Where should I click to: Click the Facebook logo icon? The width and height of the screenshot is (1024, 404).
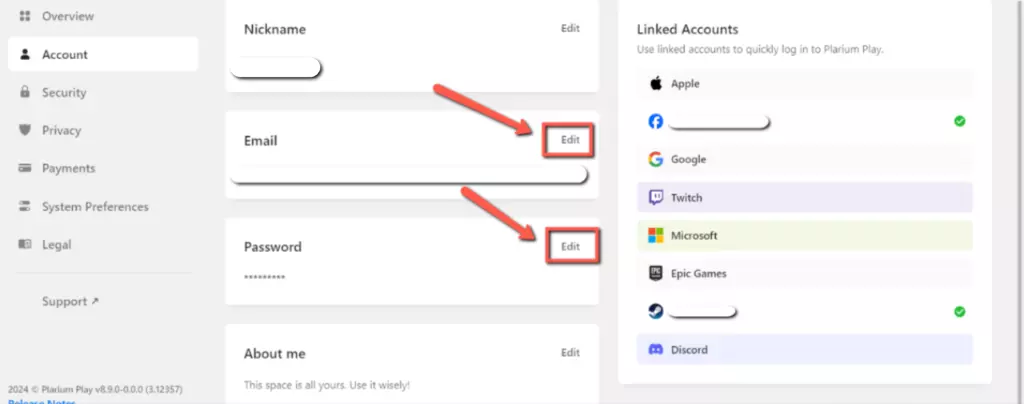(656, 122)
